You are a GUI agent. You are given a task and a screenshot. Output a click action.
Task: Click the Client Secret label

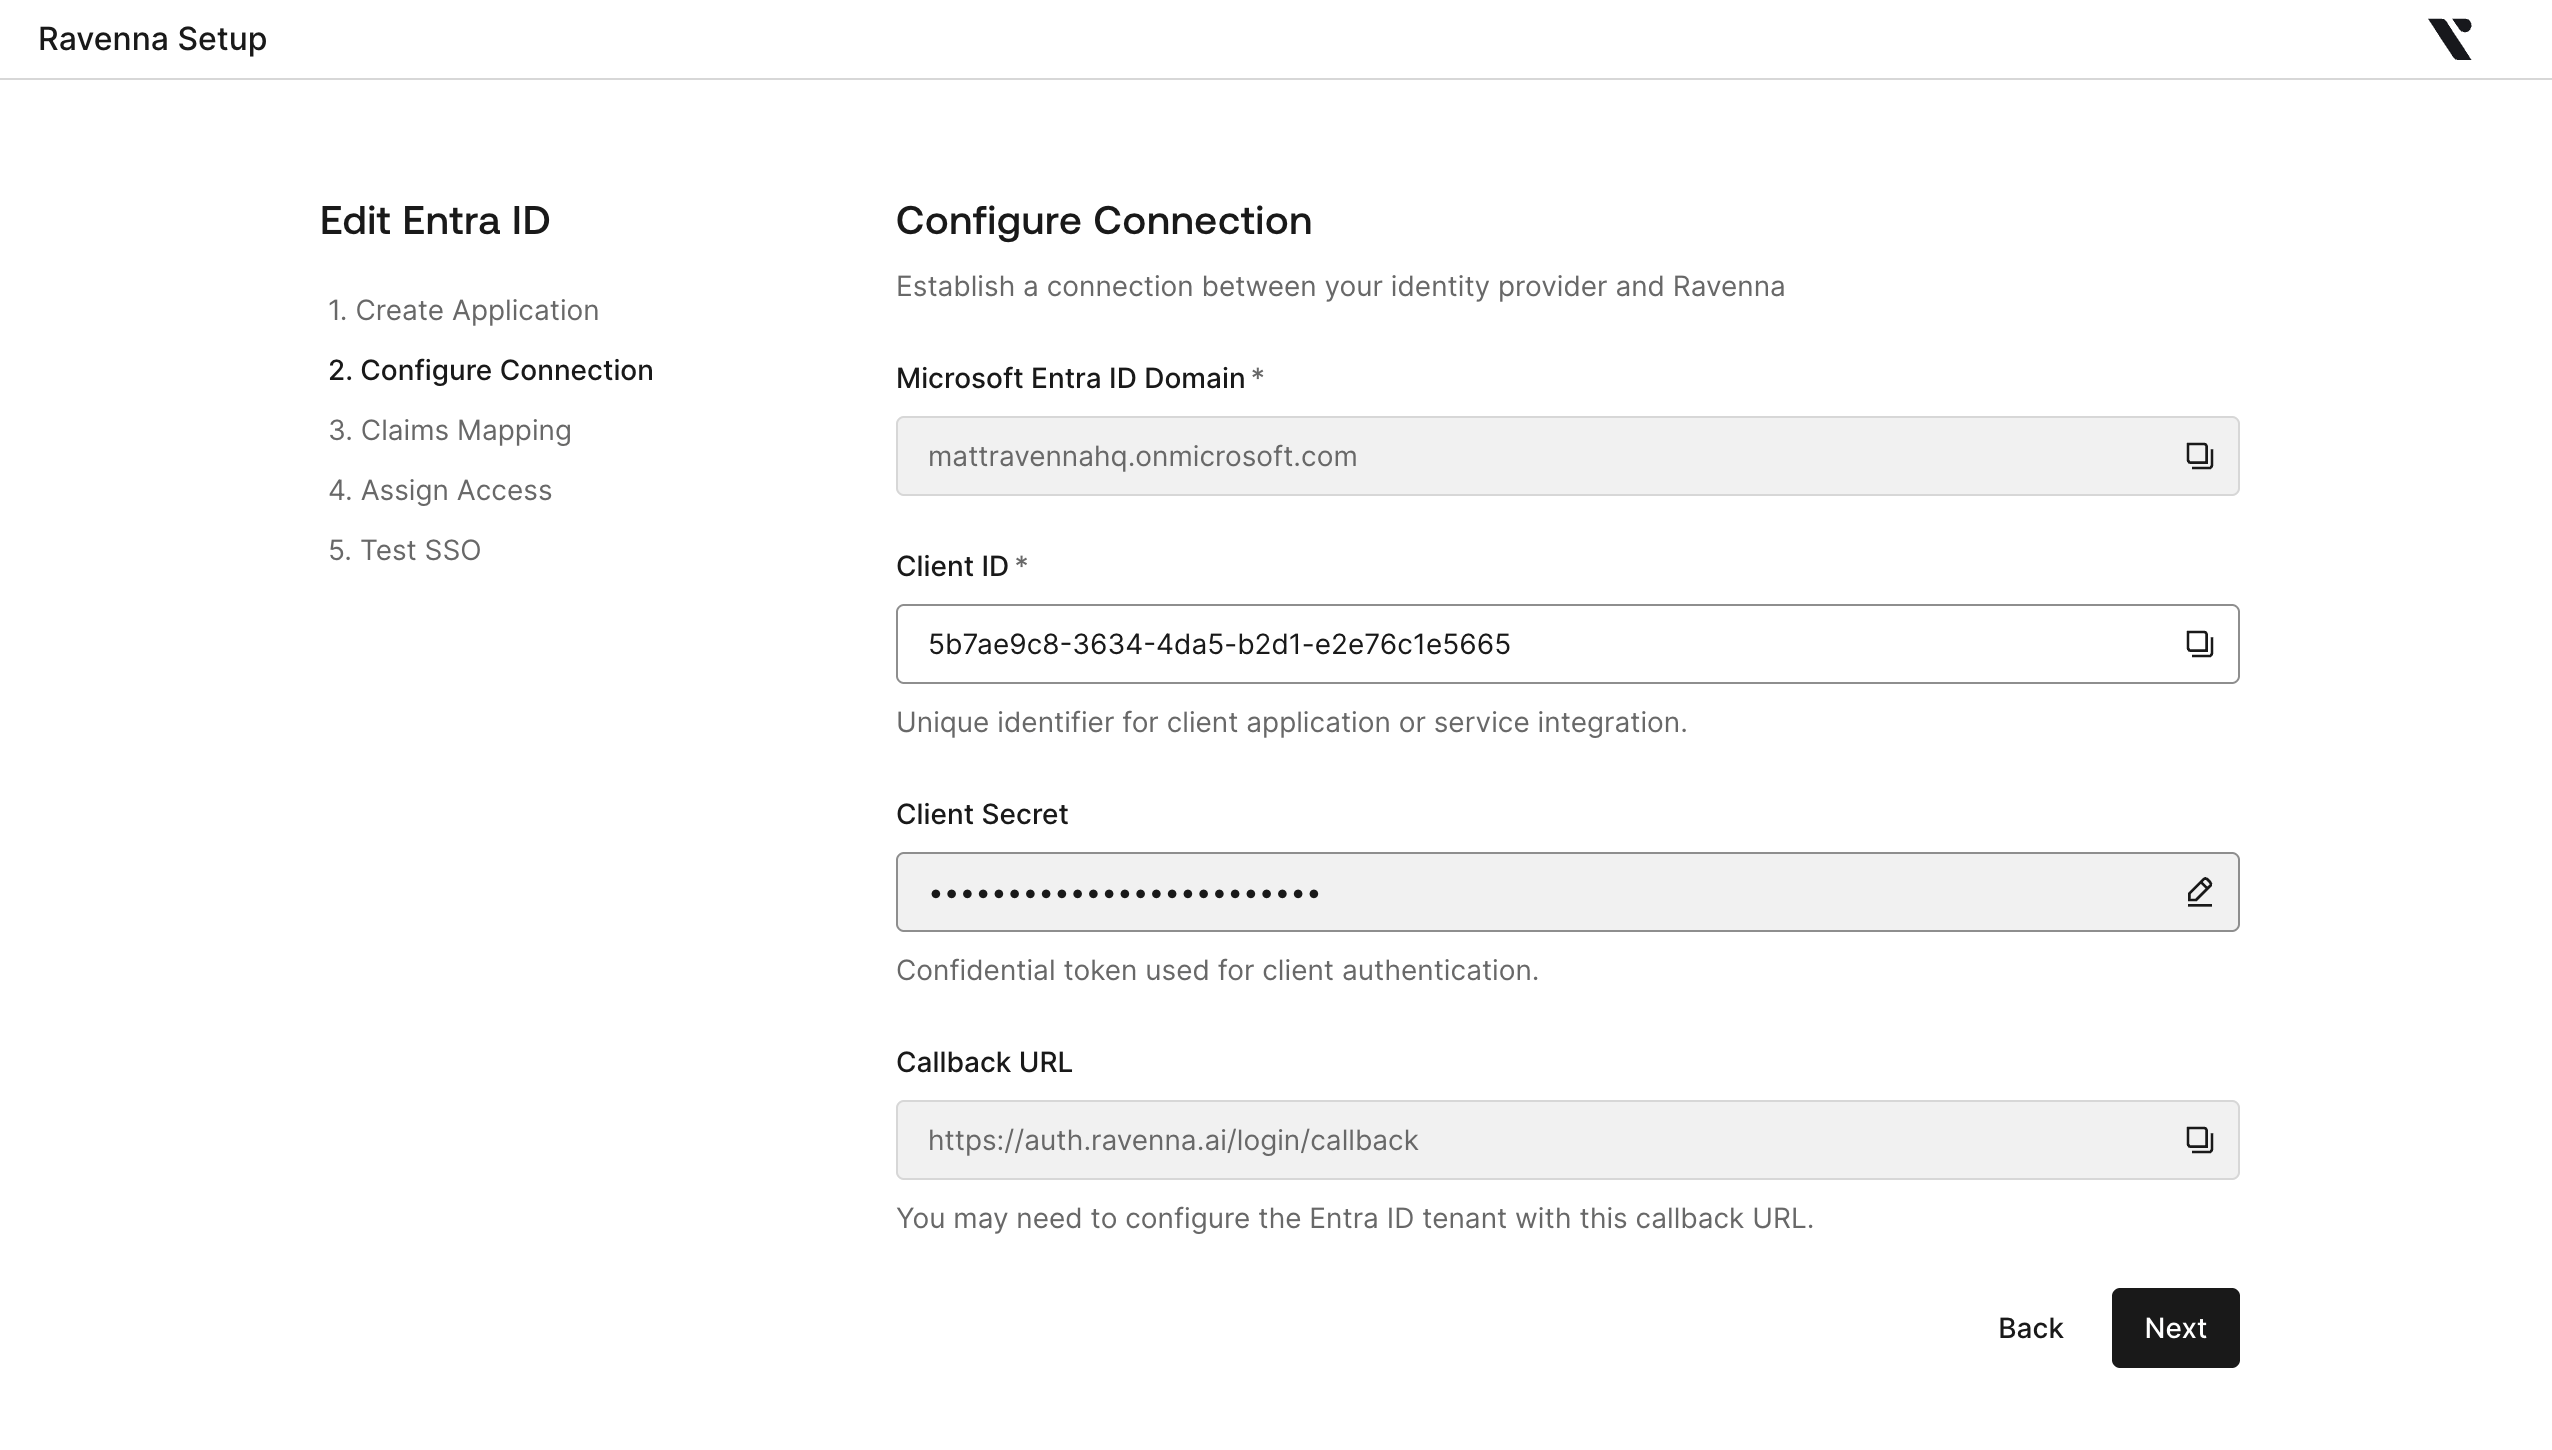click(x=981, y=814)
